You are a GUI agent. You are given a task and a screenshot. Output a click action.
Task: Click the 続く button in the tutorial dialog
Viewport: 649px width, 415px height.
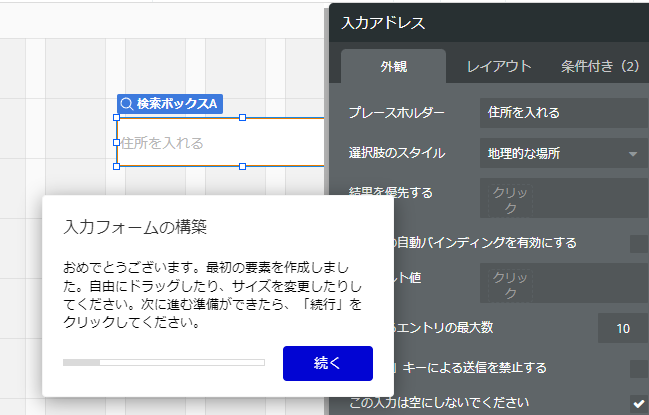[328, 363]
